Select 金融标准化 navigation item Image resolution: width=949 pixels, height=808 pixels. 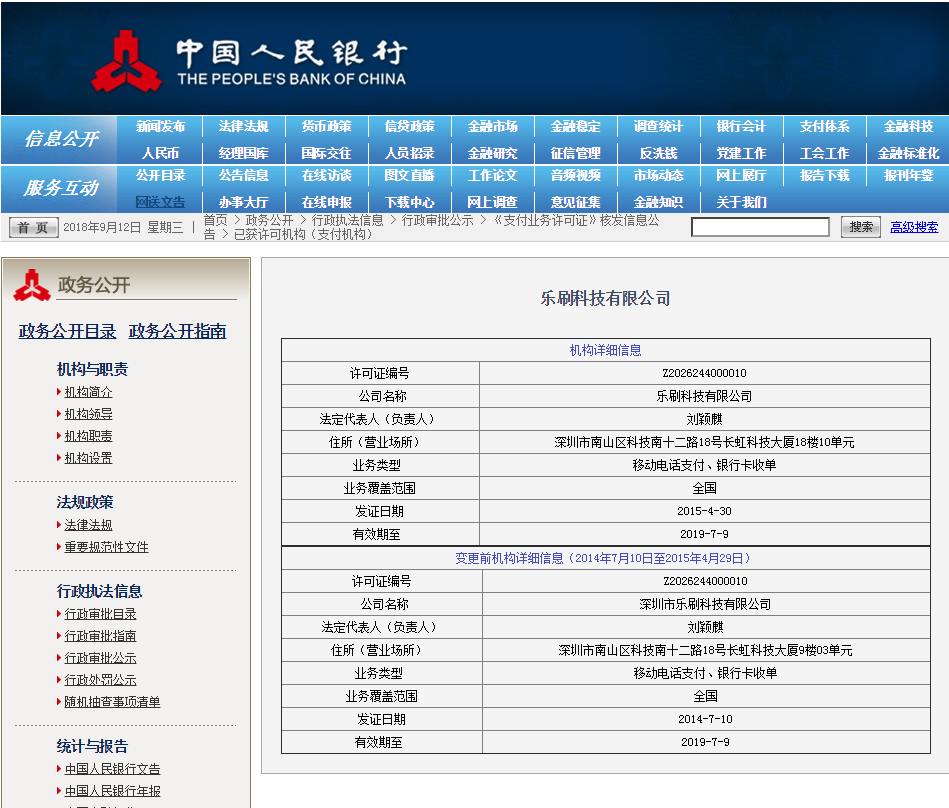tap(908, 153)
